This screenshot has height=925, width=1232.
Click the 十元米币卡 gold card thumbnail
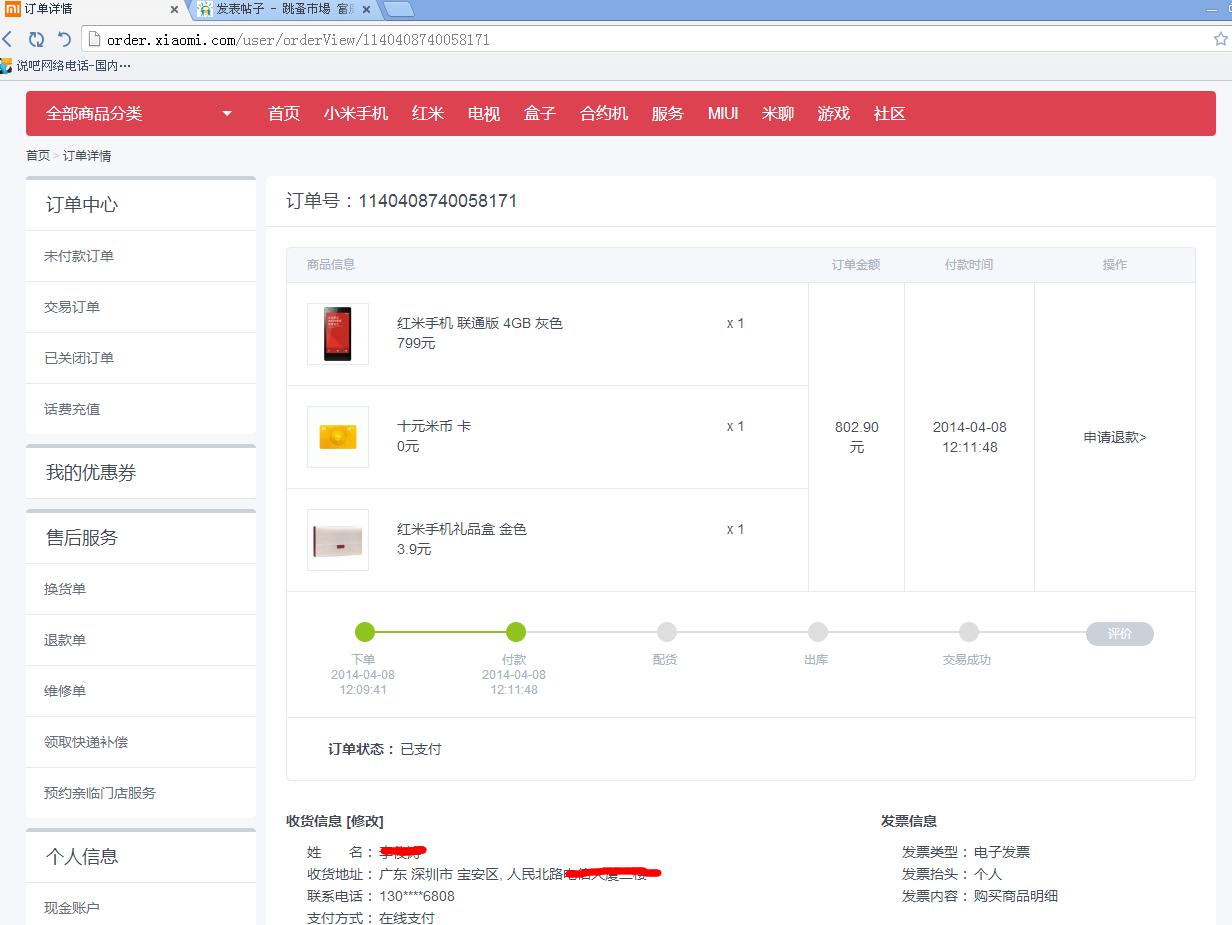[337, 437]
